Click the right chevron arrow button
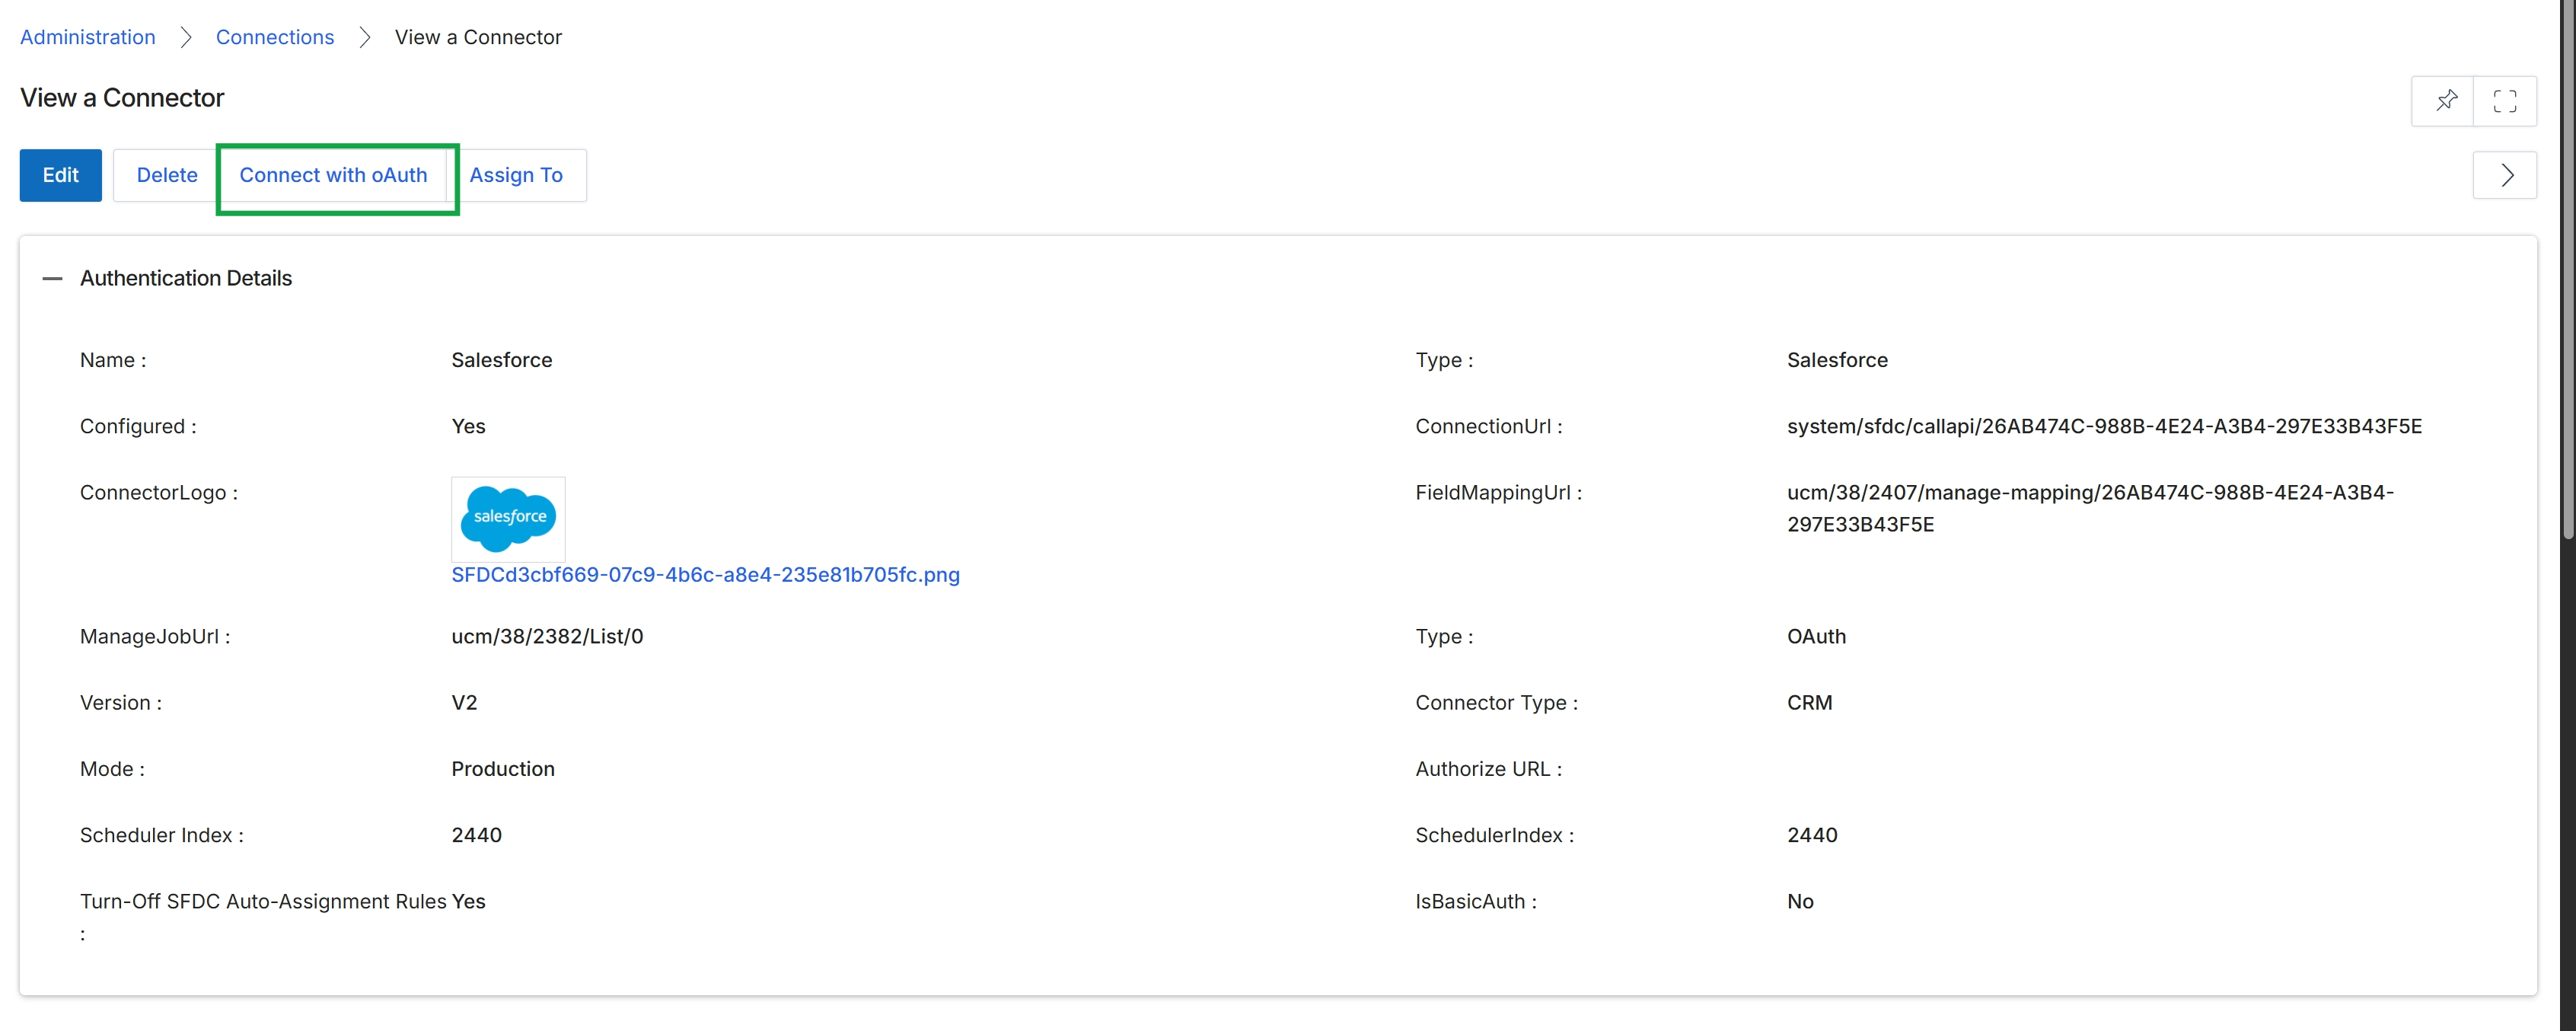This screenshot has height=1031, width=2576. click(2505, 176)
